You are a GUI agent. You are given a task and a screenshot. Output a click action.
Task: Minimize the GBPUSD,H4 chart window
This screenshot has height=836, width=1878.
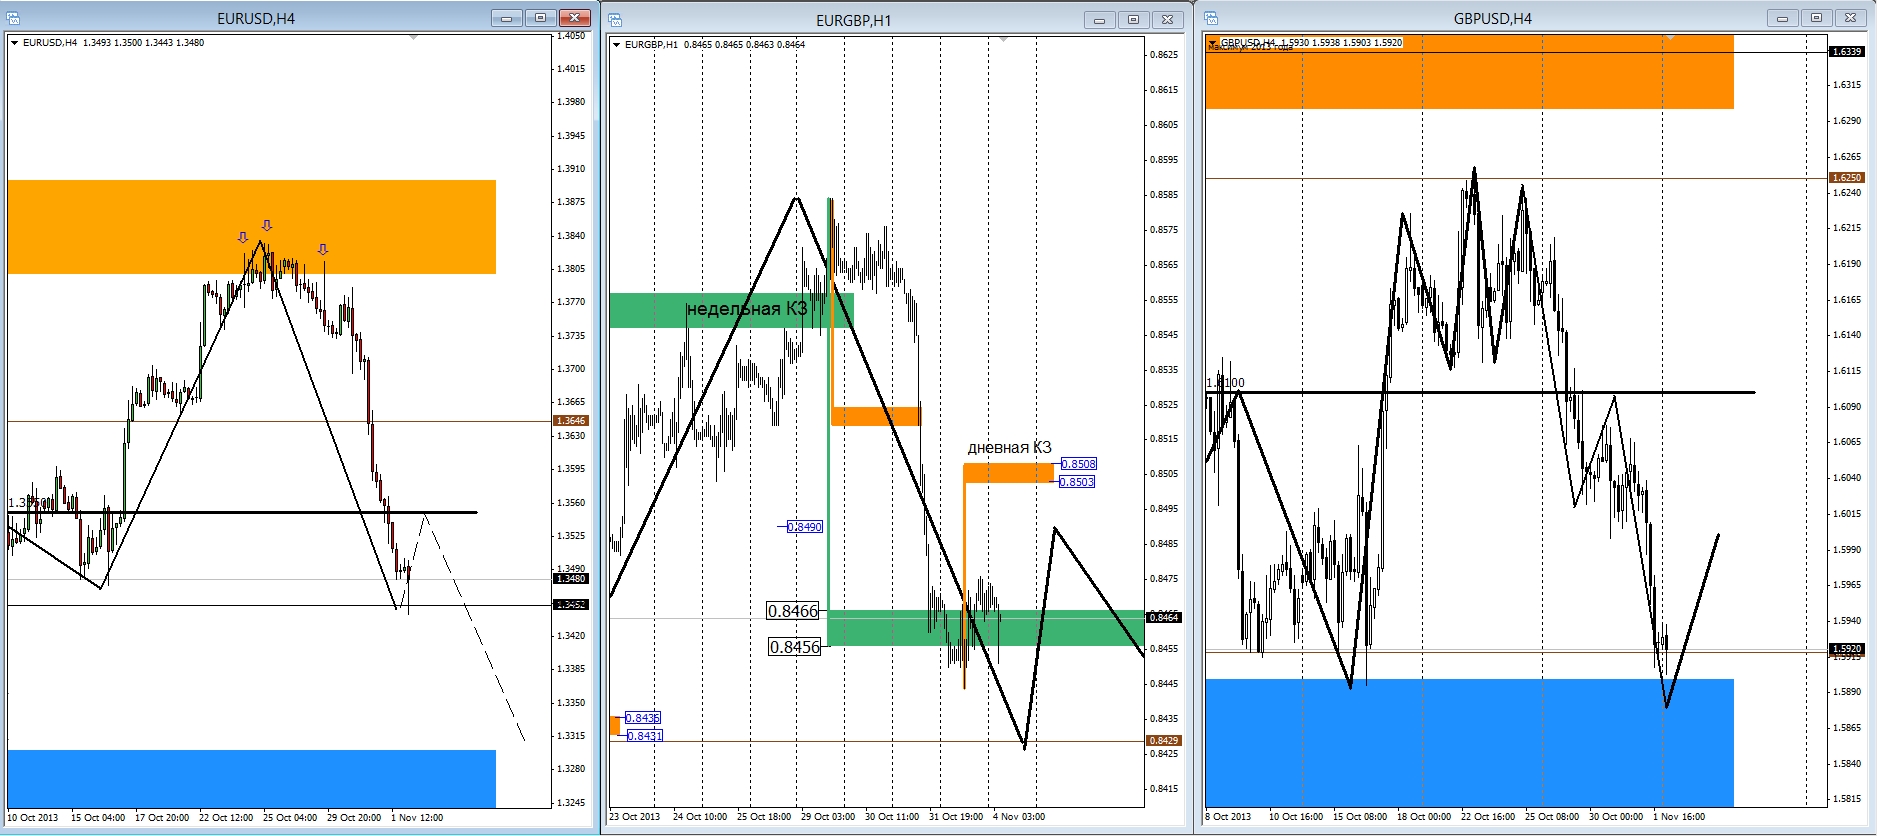coord(1782,18)
